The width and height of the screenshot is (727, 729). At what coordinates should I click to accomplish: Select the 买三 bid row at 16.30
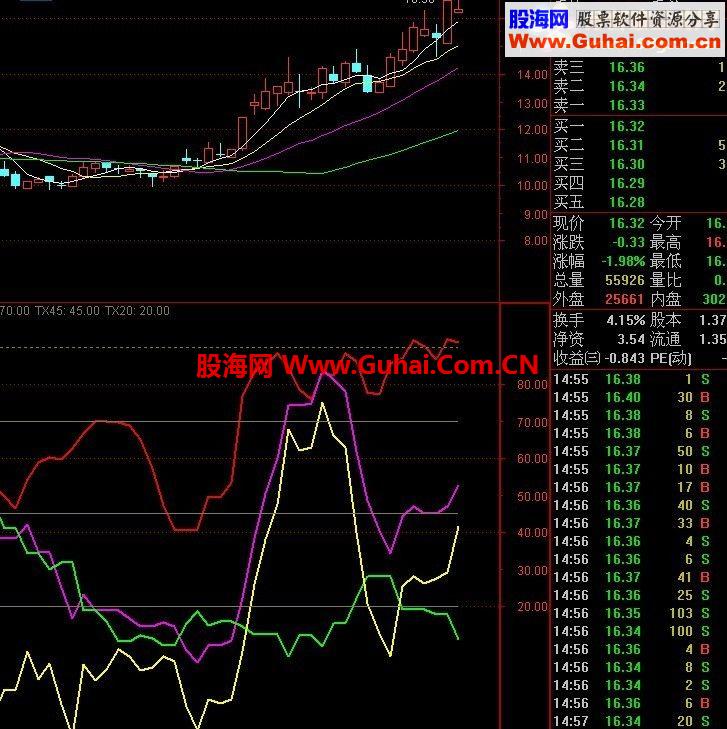point(639,165)
